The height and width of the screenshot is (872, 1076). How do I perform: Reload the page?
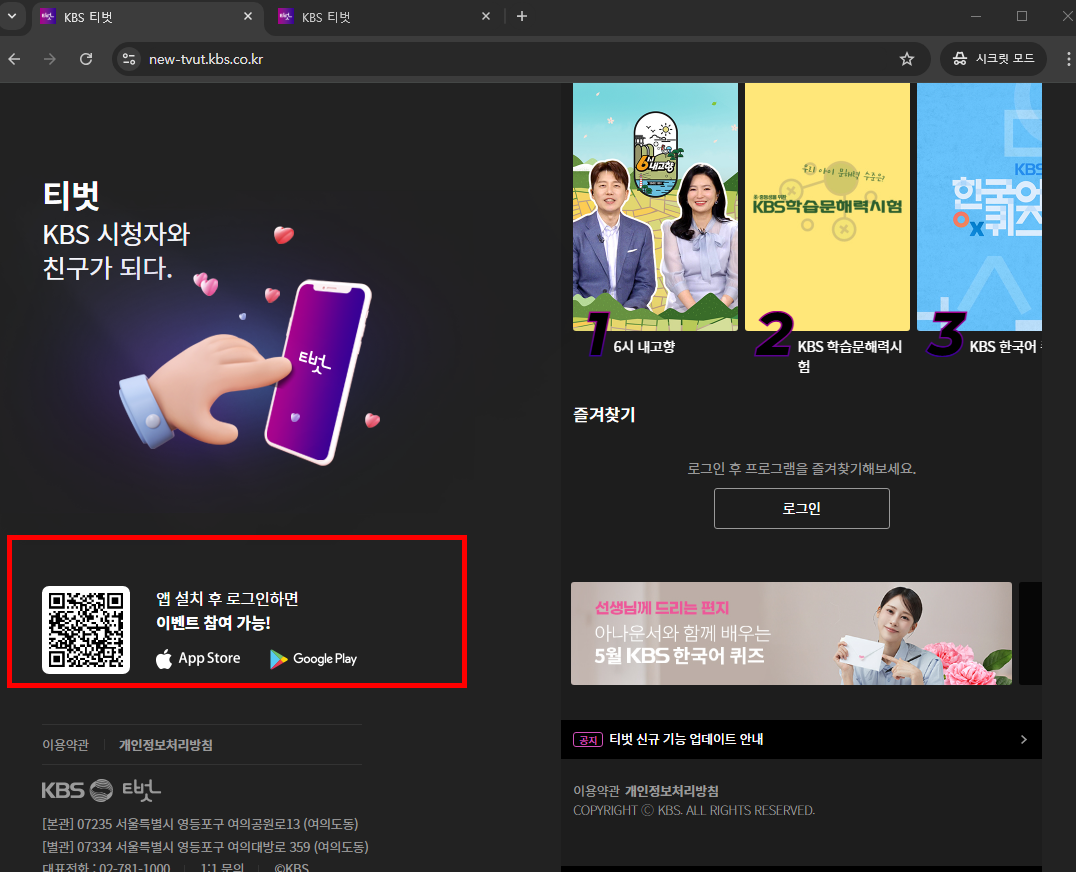click(86, 59)
